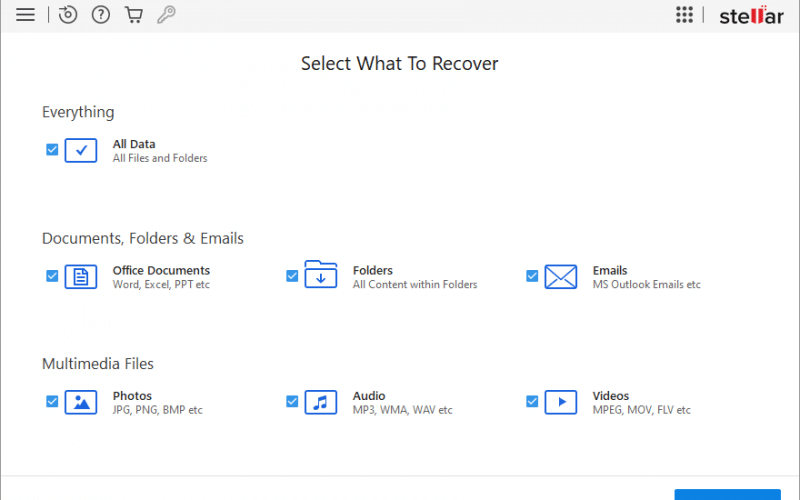
Task: Disable the Emails checkbox
Action: coord(532,276)
